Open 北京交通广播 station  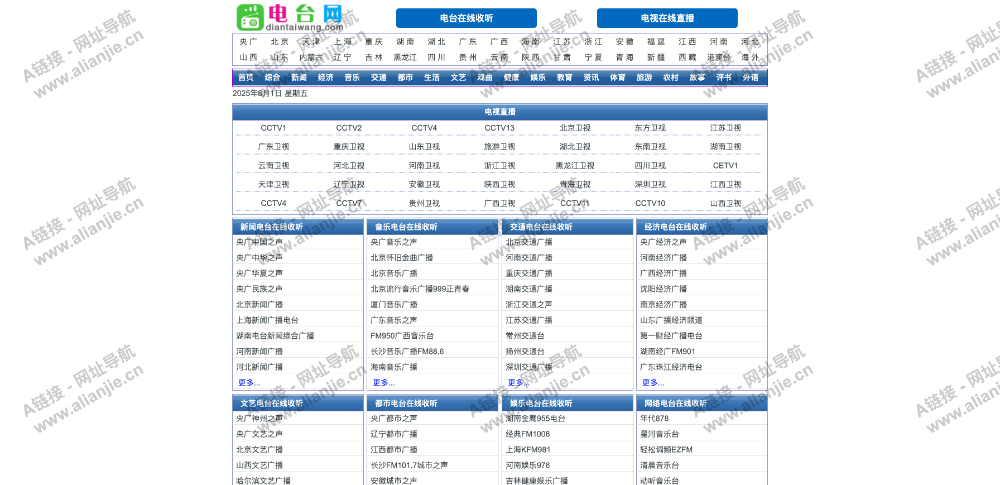pyautogui.click(x=529, y=242)
